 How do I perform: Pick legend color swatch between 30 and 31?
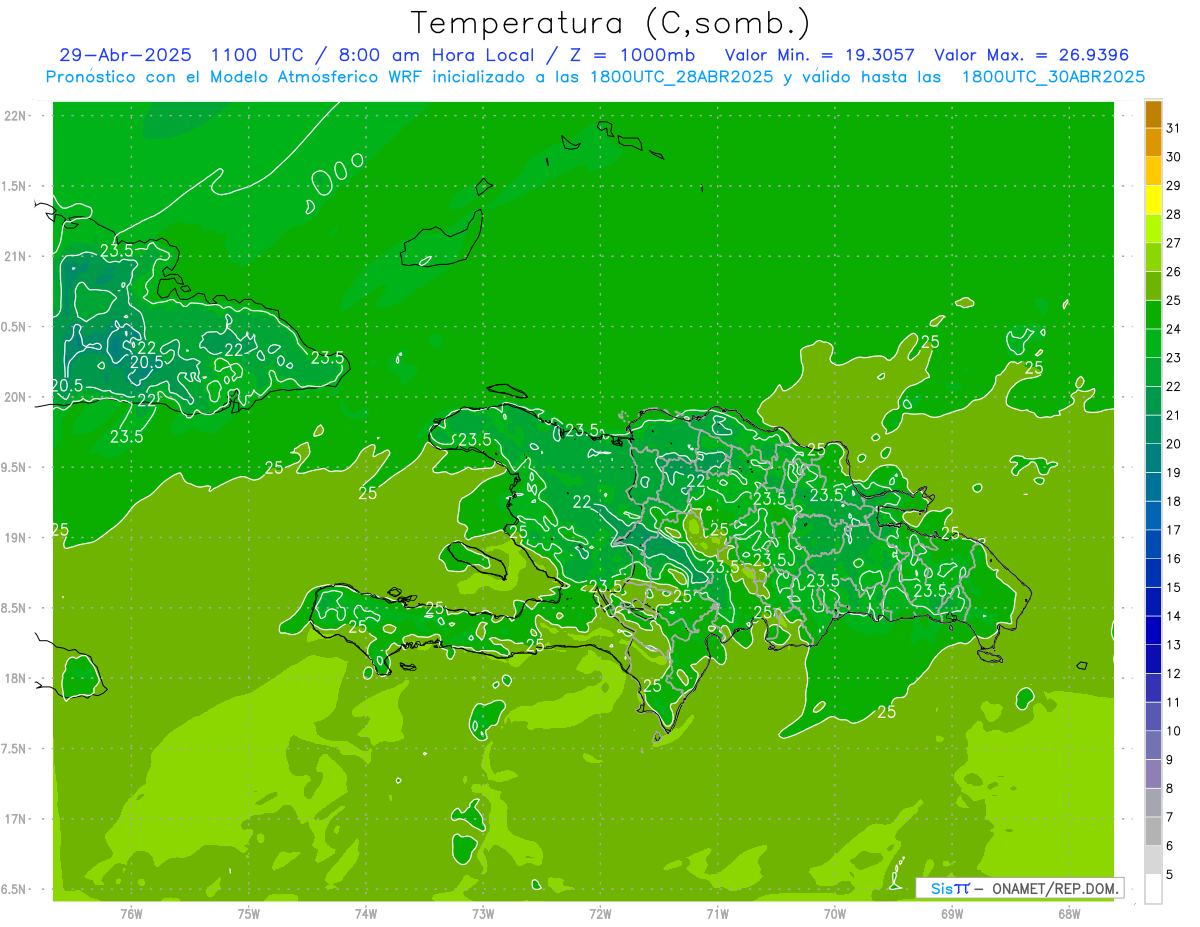1153,143
